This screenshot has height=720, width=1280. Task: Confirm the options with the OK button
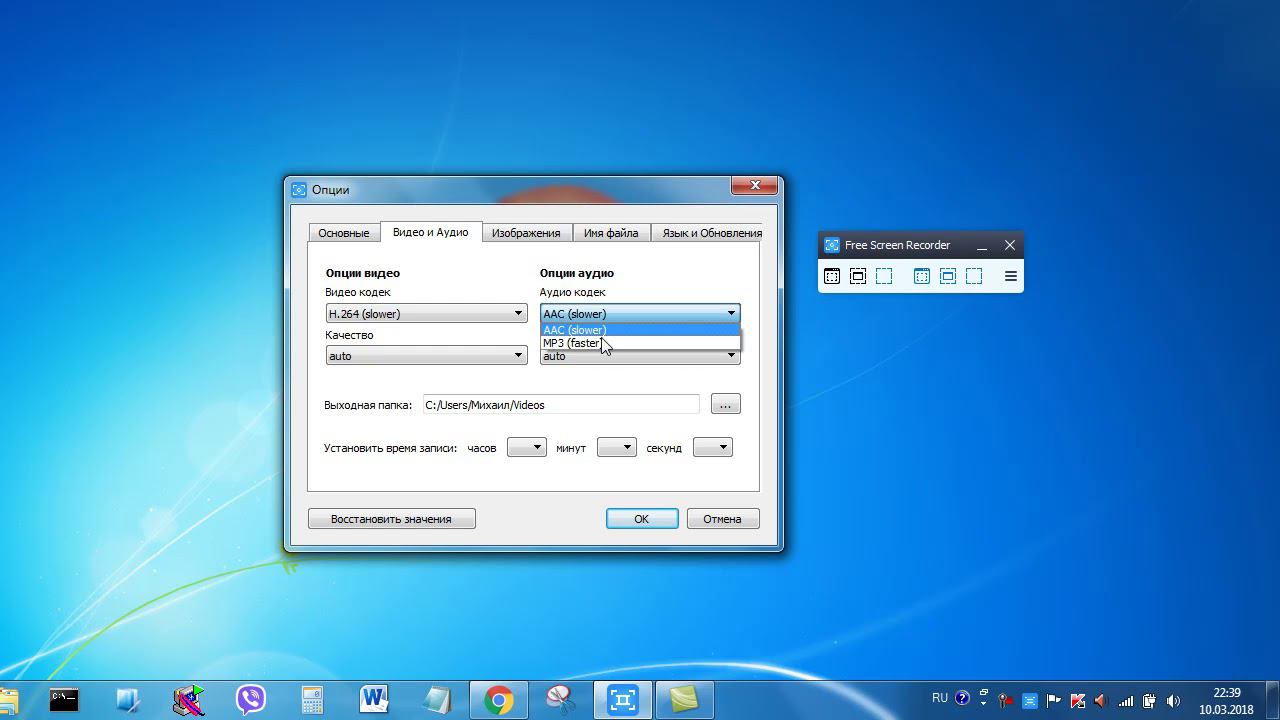tap(642, 519)
